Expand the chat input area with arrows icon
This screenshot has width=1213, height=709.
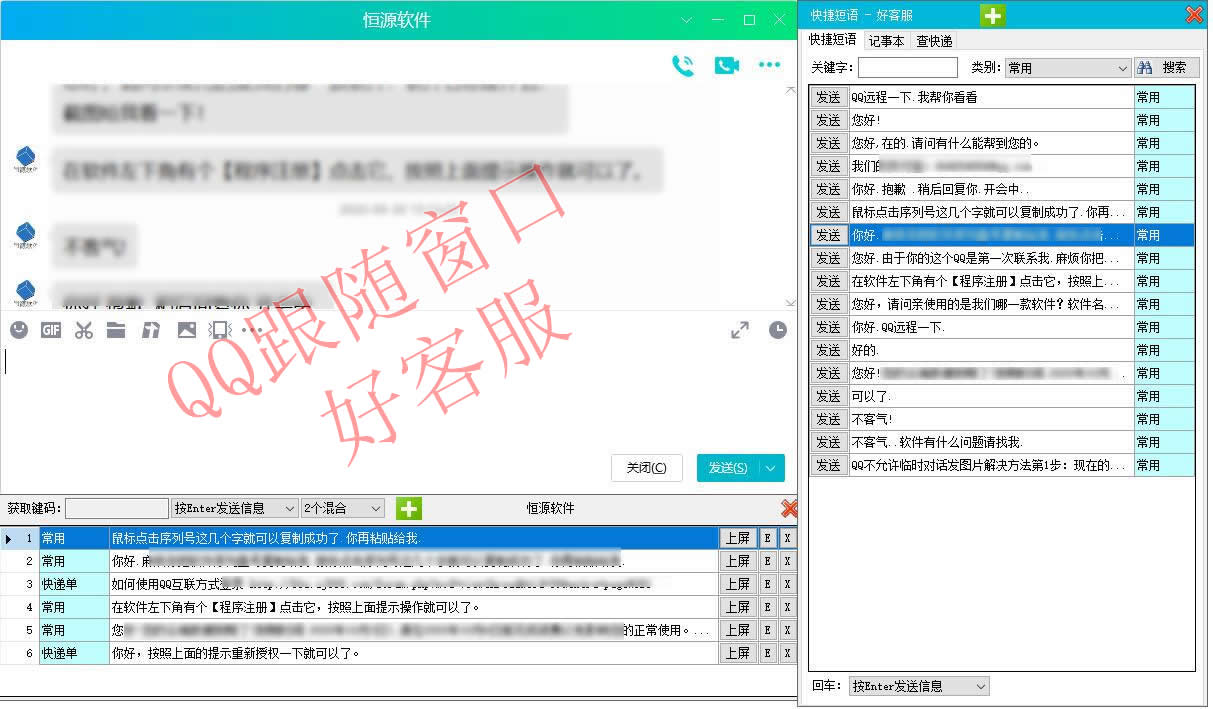tap(739, 330)
